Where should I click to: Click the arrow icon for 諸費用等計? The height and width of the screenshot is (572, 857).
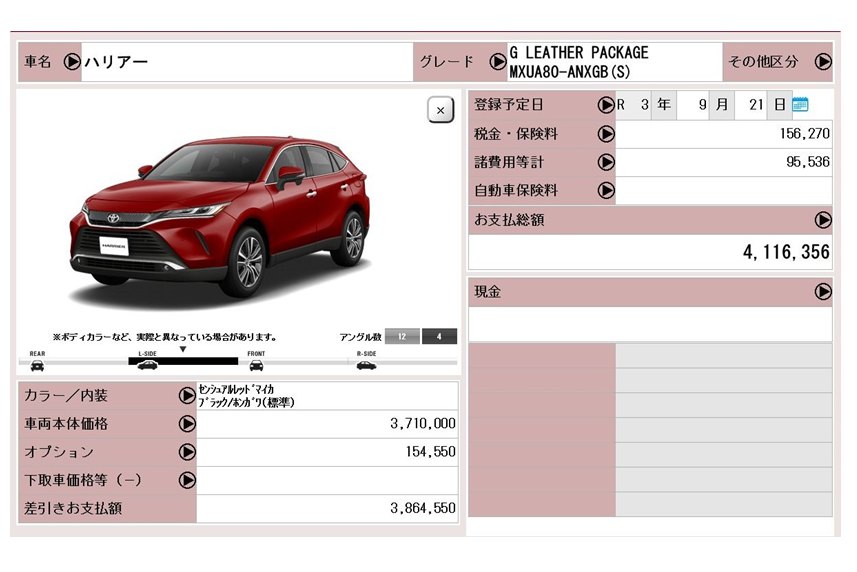(x=605, y=161)
